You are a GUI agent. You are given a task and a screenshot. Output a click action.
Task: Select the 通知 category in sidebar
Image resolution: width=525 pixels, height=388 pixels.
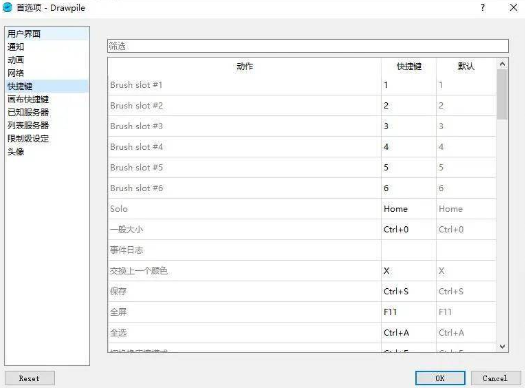pos(47,47)
